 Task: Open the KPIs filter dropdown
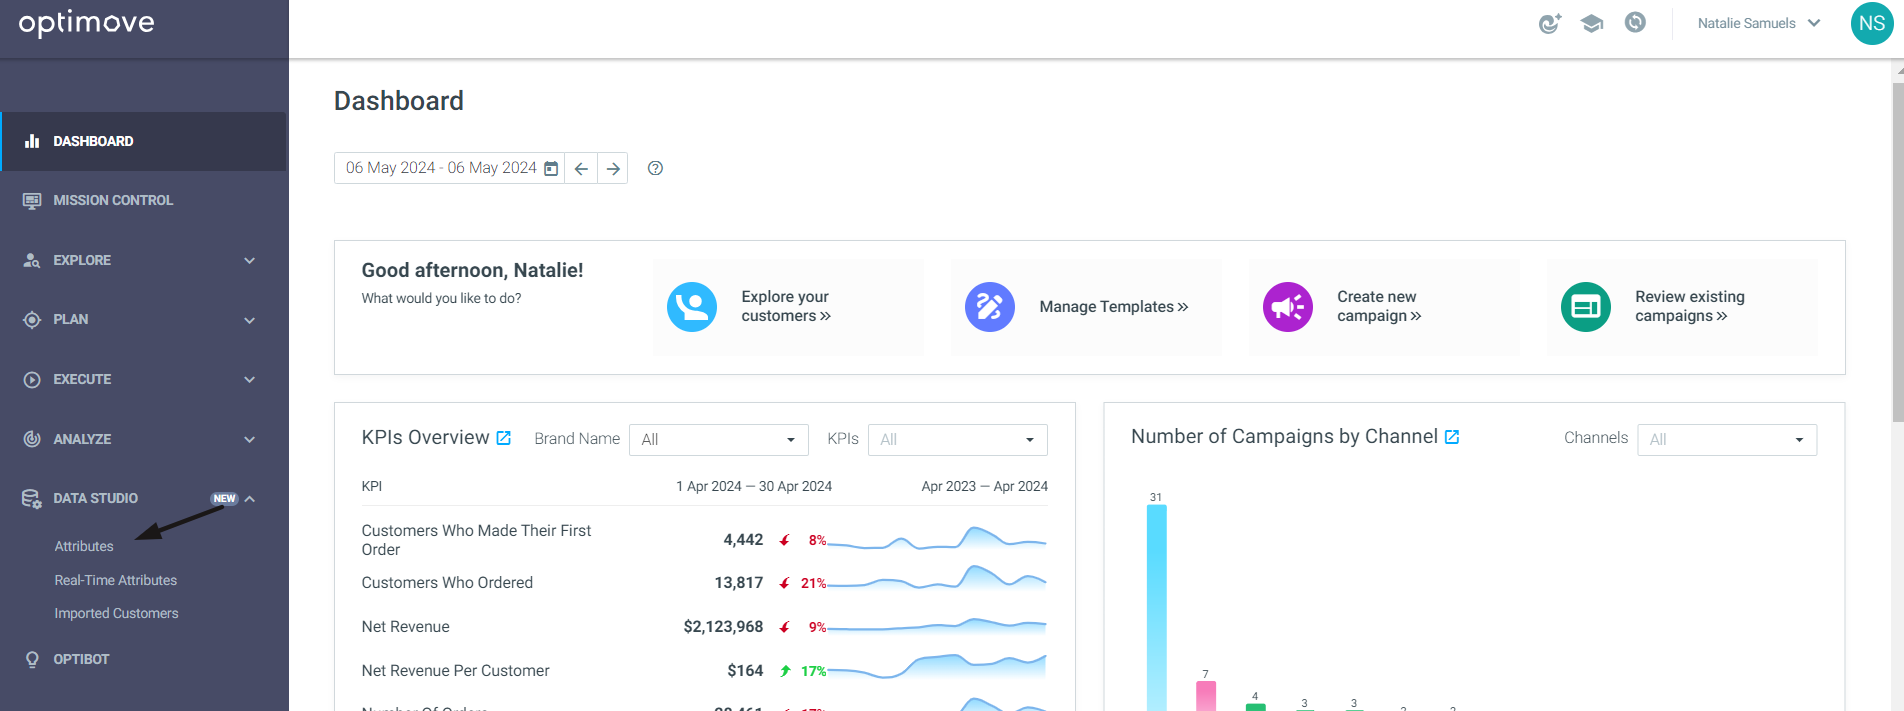[958, 440]
